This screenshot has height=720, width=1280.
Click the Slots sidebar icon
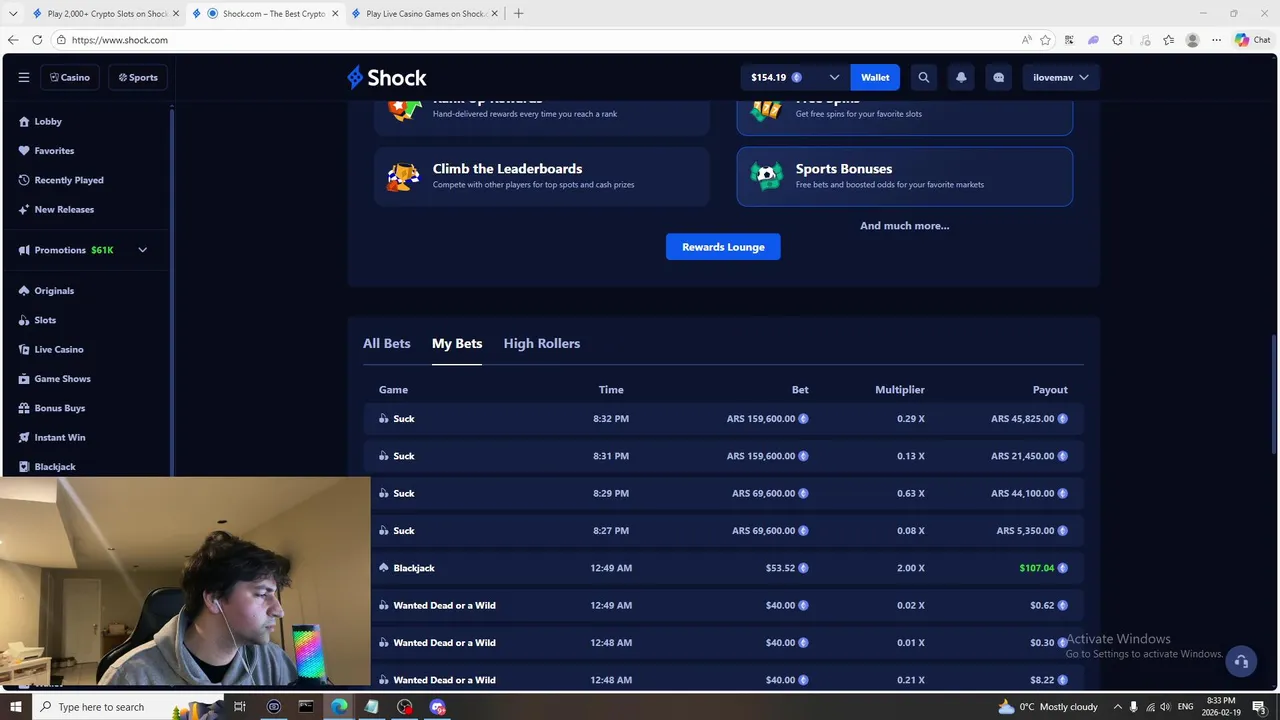coord(24,320)
